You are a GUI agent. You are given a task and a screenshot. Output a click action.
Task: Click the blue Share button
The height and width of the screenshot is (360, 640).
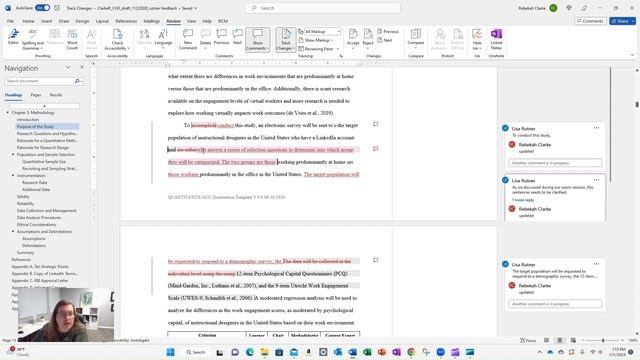622,21
